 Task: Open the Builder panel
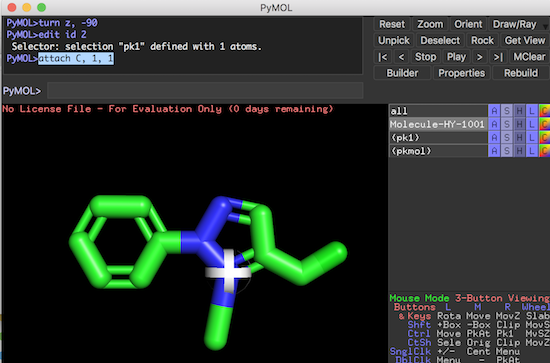click(402, 73)
